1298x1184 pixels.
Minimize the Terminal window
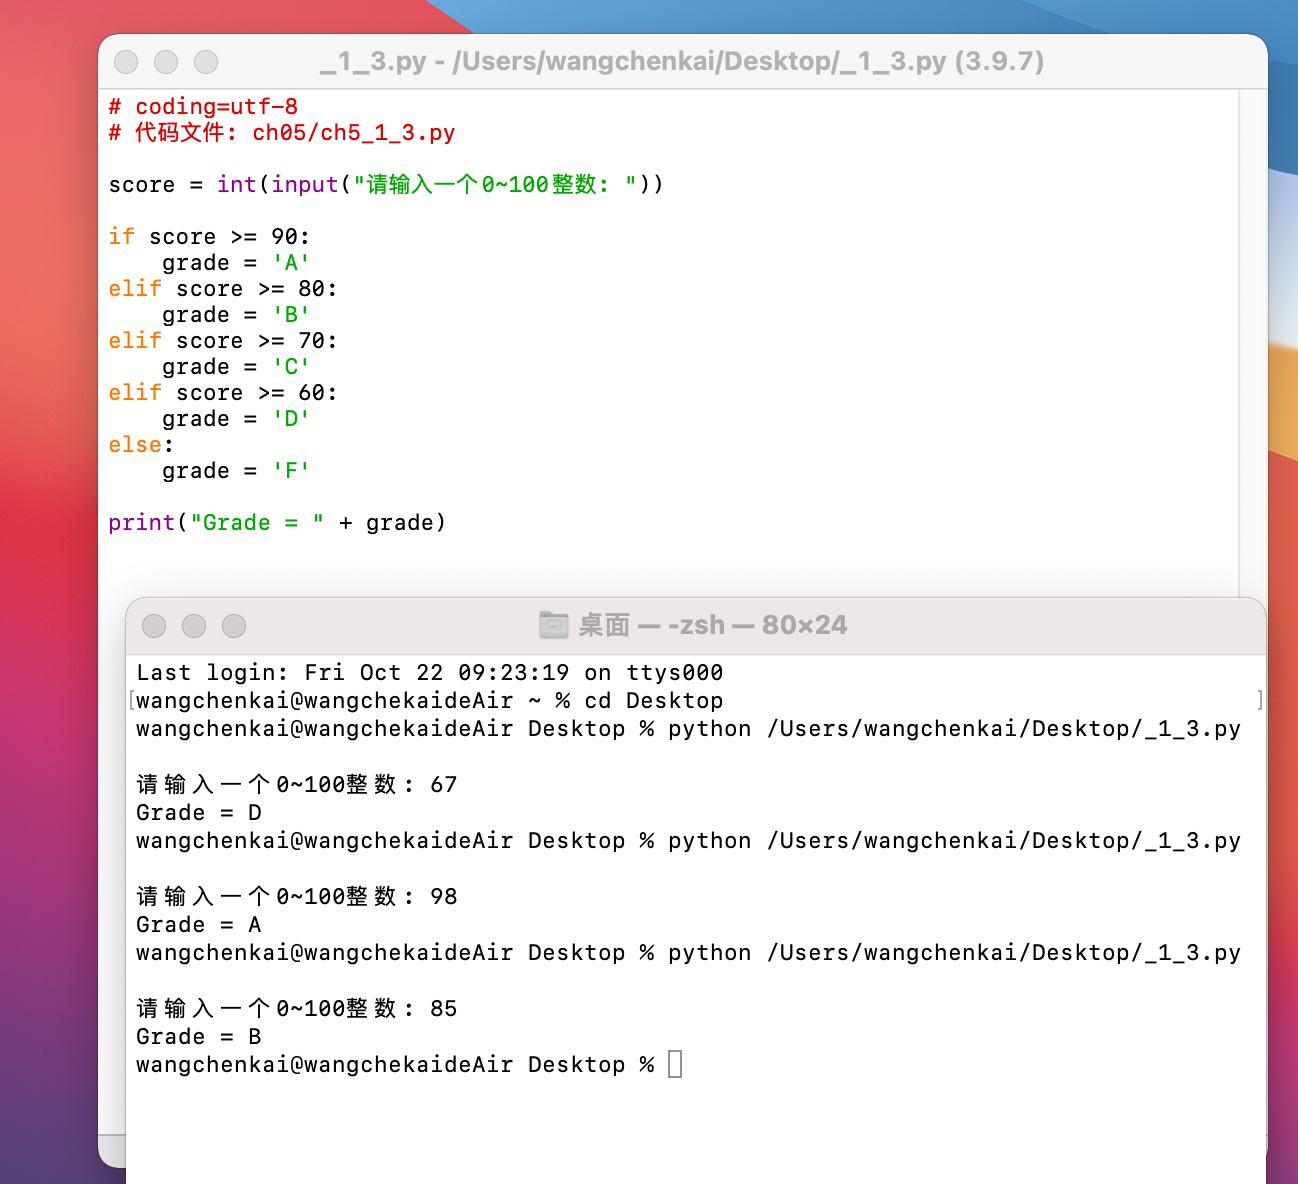point(194,626)
